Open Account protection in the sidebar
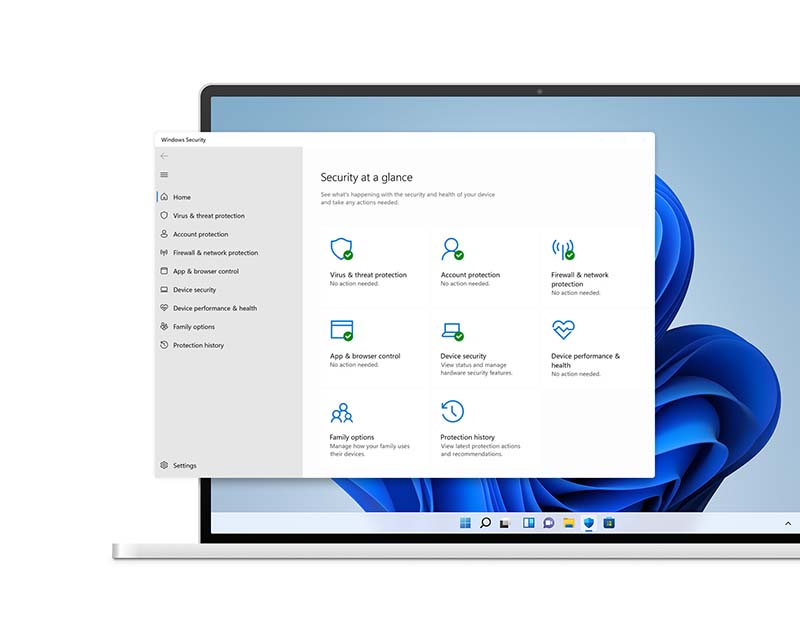Image resolution: width=800 pixels, height=634 pixels. pyautogui.click(x=201, y=234)
